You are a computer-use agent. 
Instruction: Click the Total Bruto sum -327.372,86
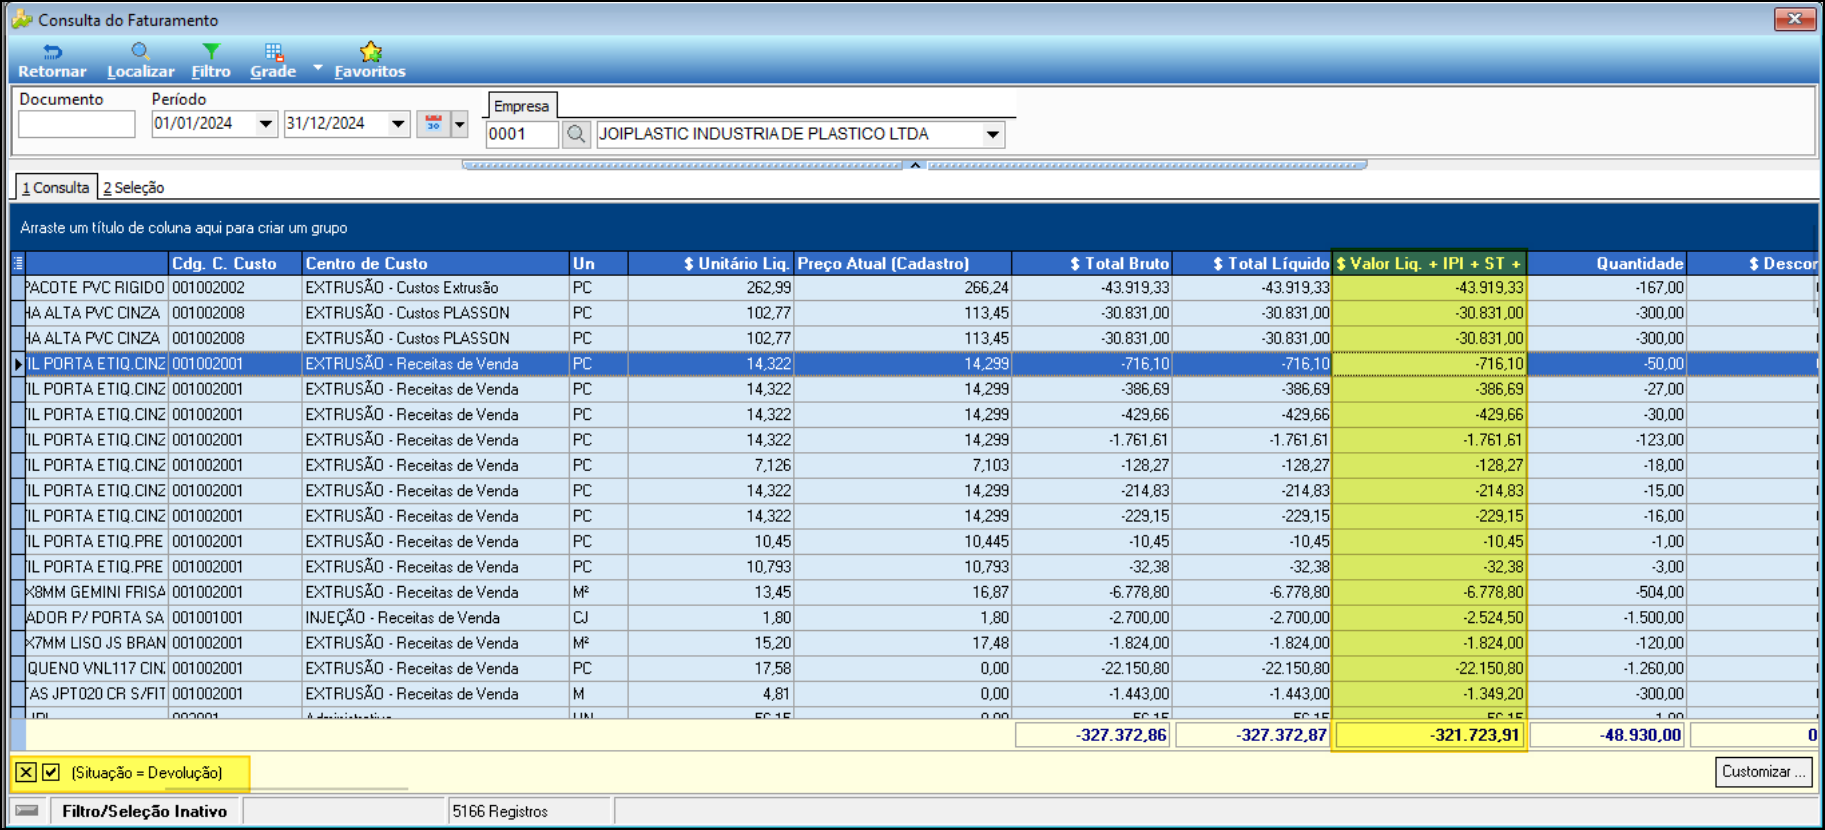[x=1093, y=735]
